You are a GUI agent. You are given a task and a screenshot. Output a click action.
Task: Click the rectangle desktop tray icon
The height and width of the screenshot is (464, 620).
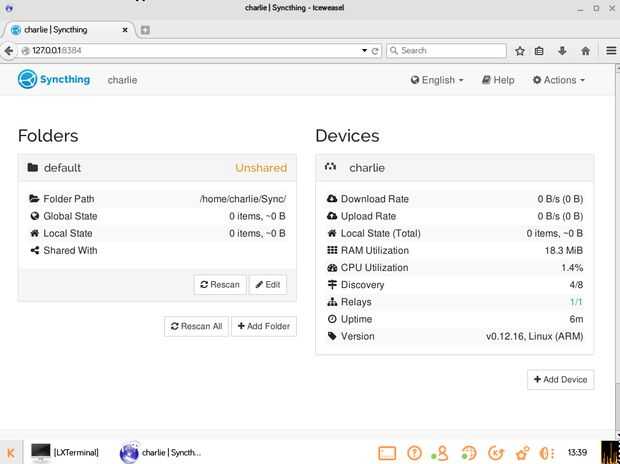point(387,453)
